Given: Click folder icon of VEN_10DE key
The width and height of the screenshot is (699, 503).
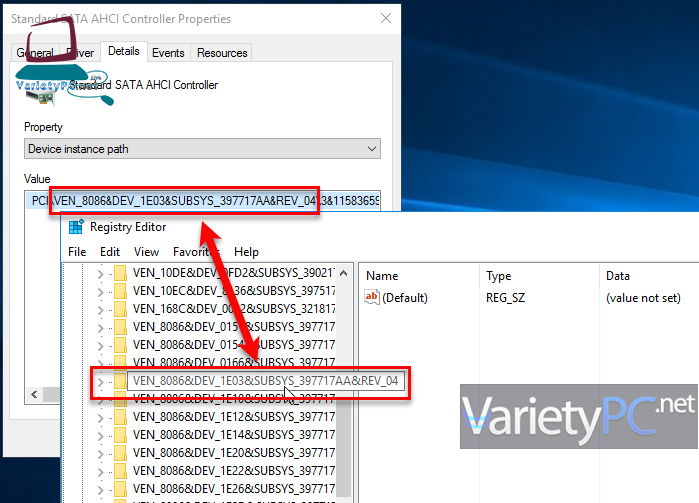Looking at the screenshot, I should [119, 275].
